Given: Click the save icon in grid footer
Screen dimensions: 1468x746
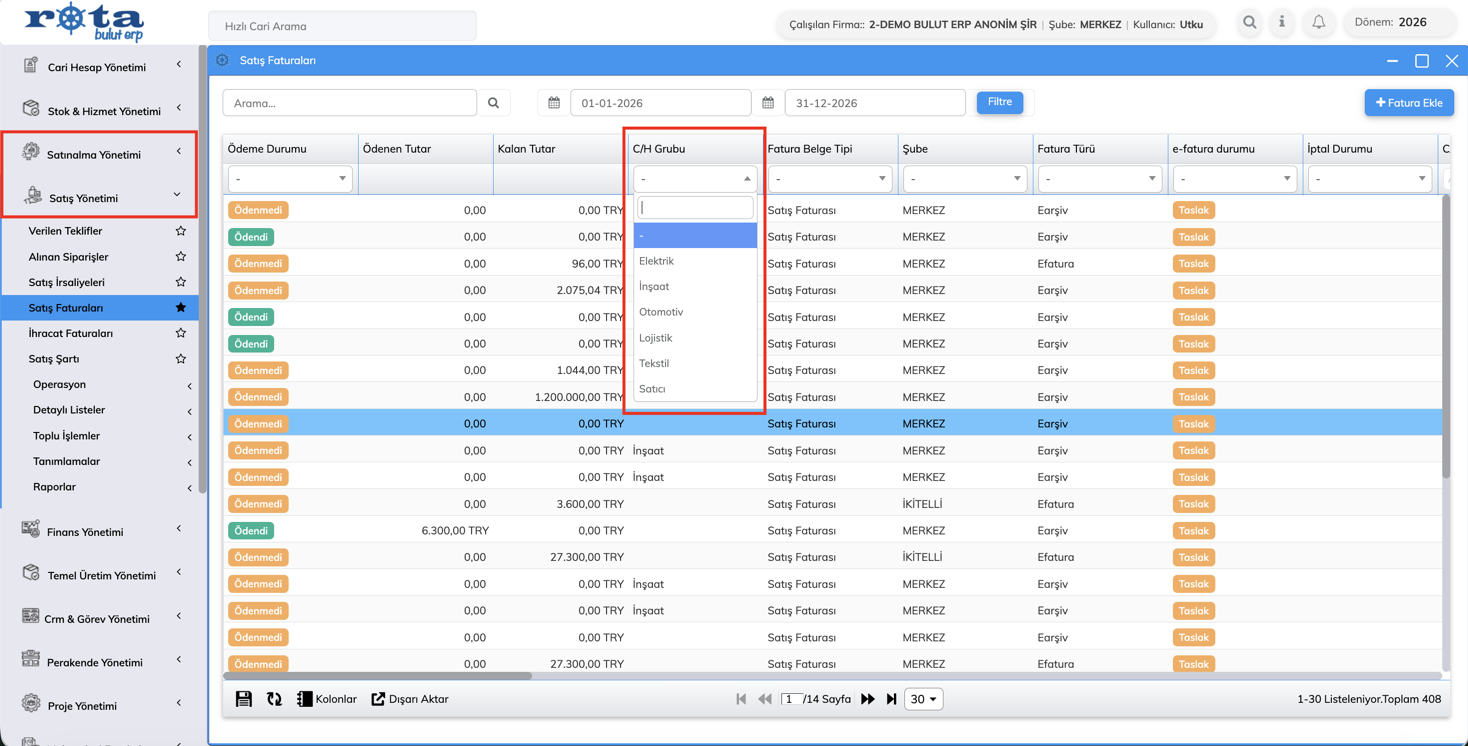Looking at the screenshot, I should (x=244, y=699).
